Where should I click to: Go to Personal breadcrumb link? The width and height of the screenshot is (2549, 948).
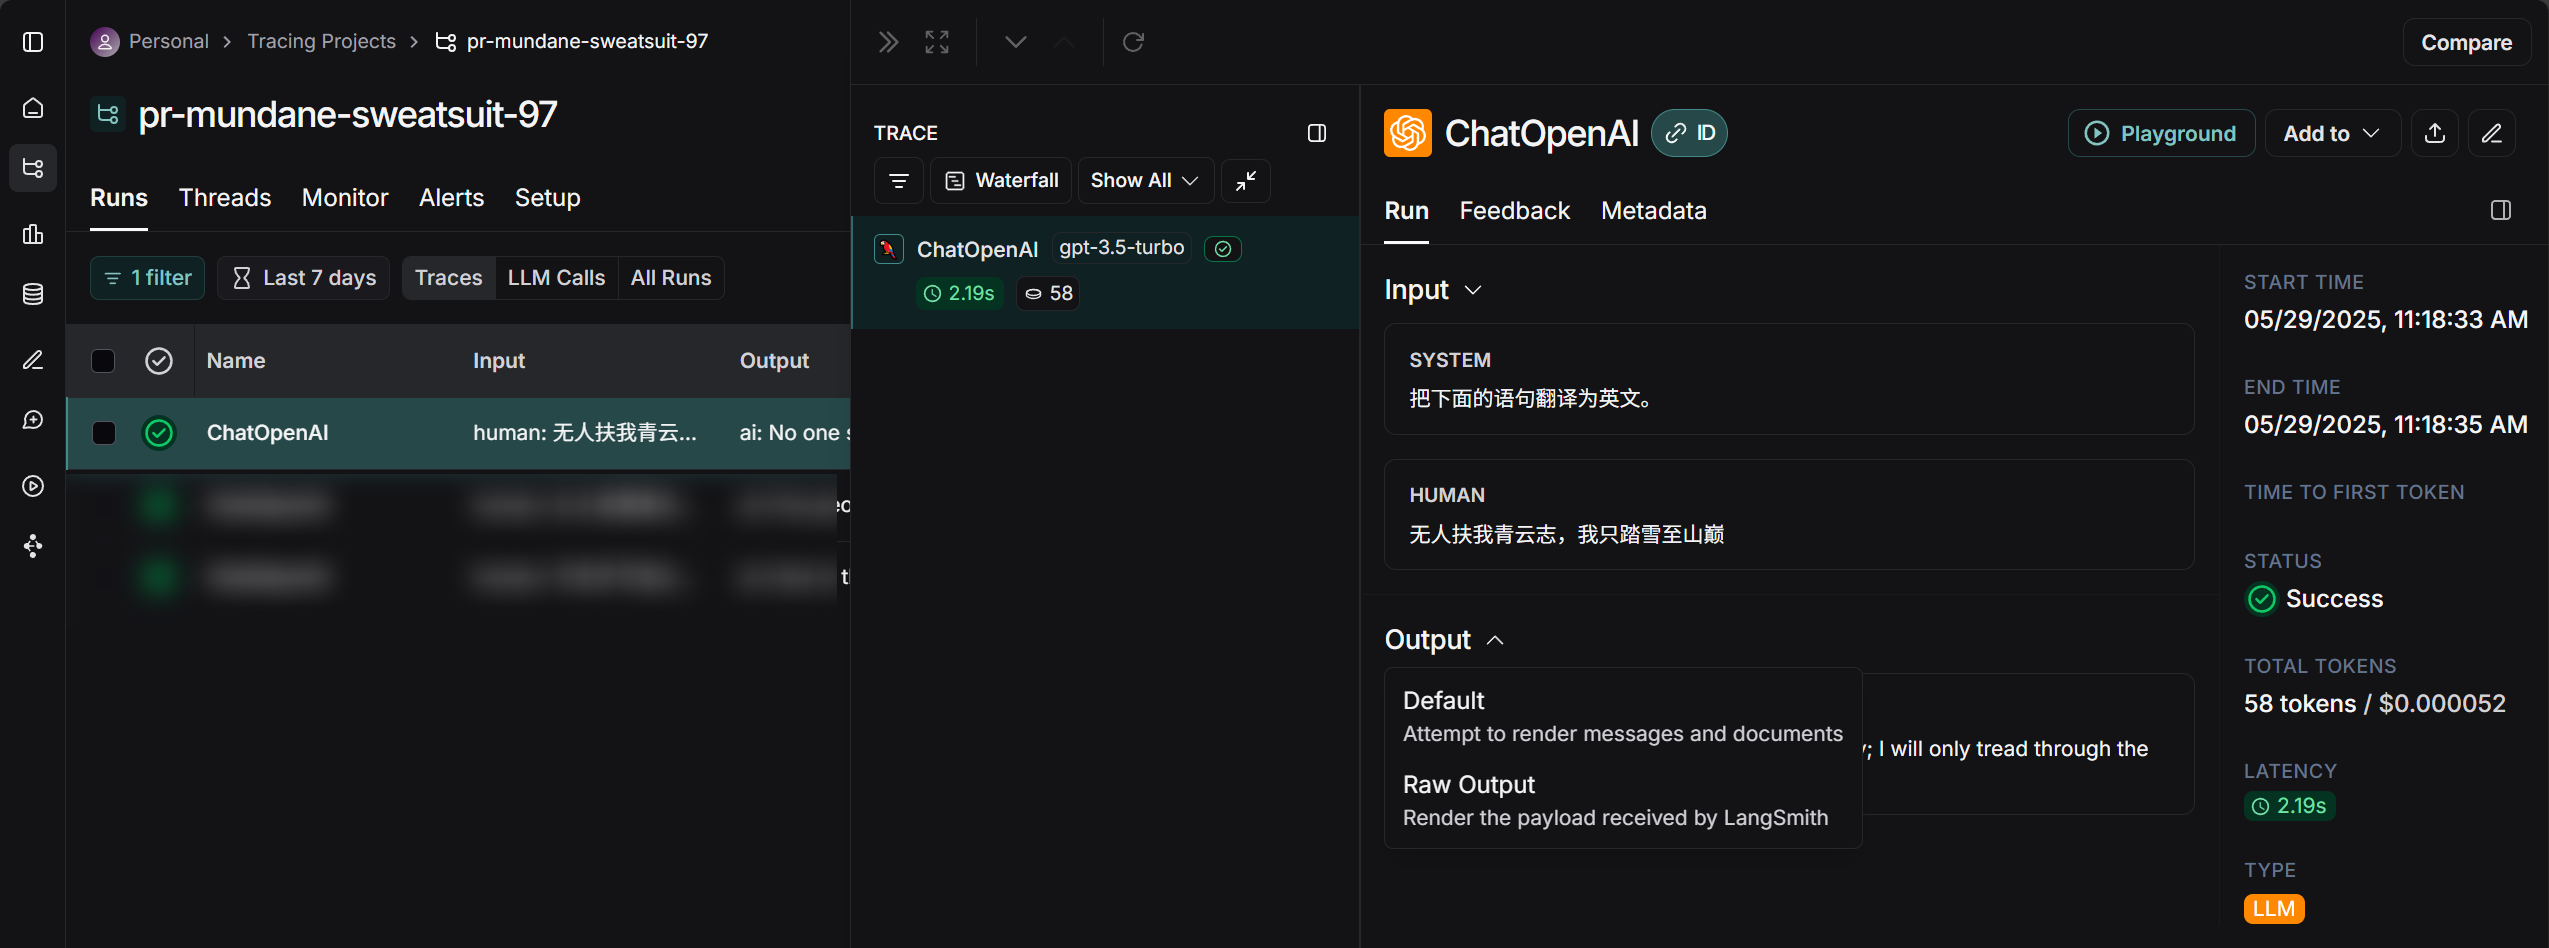tap(168, 42)
